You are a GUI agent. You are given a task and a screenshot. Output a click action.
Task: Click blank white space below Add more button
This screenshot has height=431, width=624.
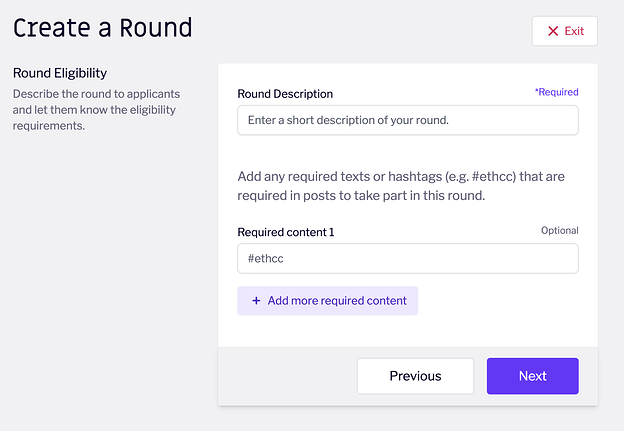408,331
